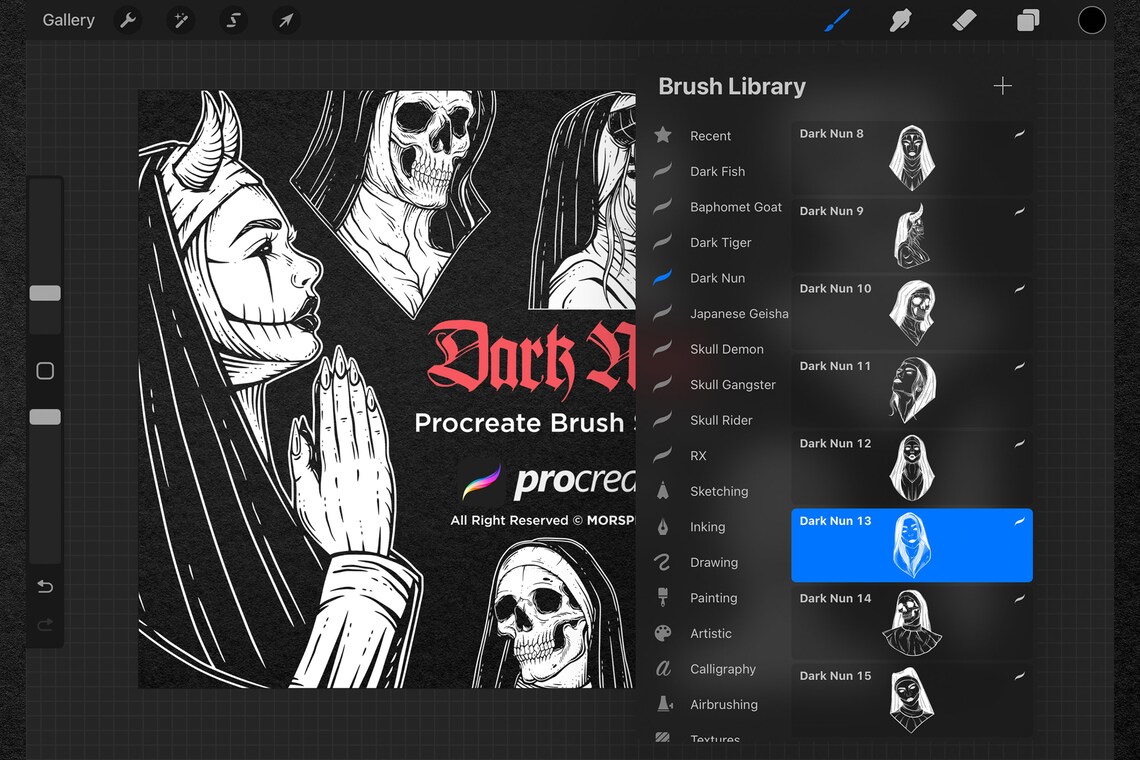Select the Eraser tool
Image resolution: width=1140 pixels, height=760 pixels.
(964, 20)
